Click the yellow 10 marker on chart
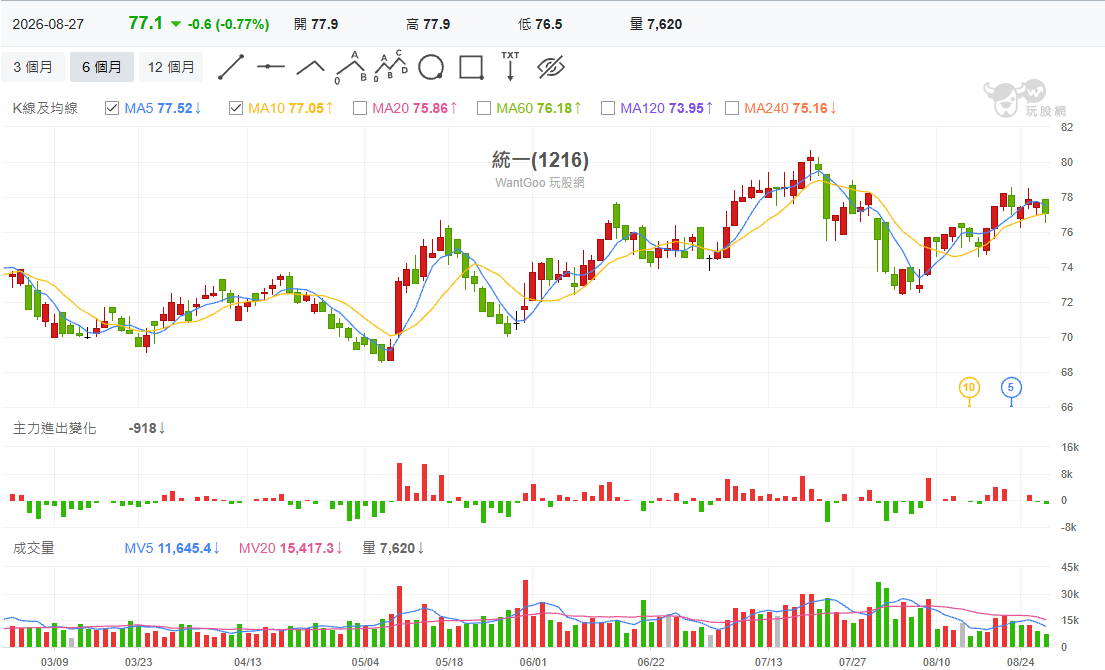 point(969,387)
